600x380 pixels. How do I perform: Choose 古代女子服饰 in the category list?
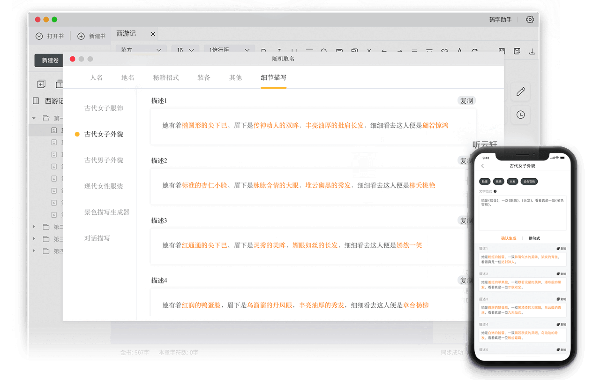click(x=104, y=108)
